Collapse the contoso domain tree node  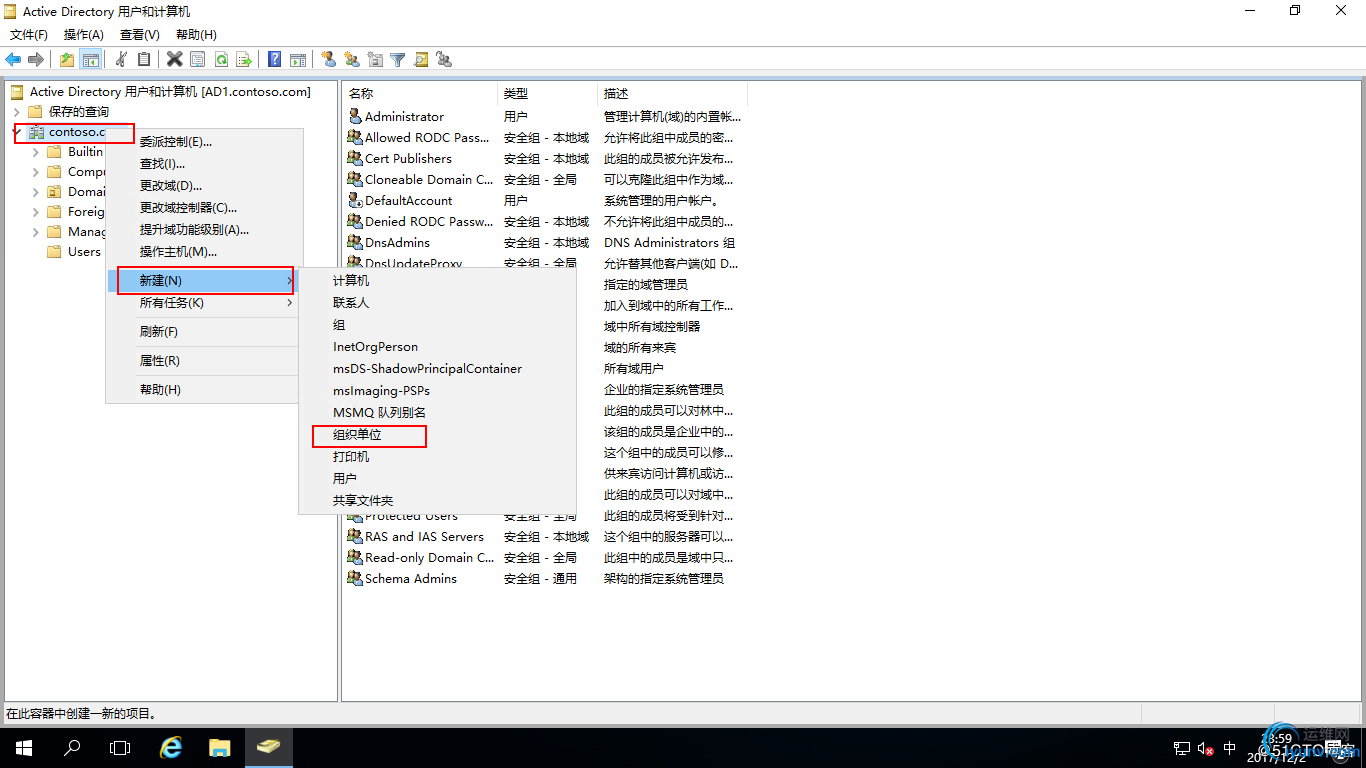coord(17,132)
